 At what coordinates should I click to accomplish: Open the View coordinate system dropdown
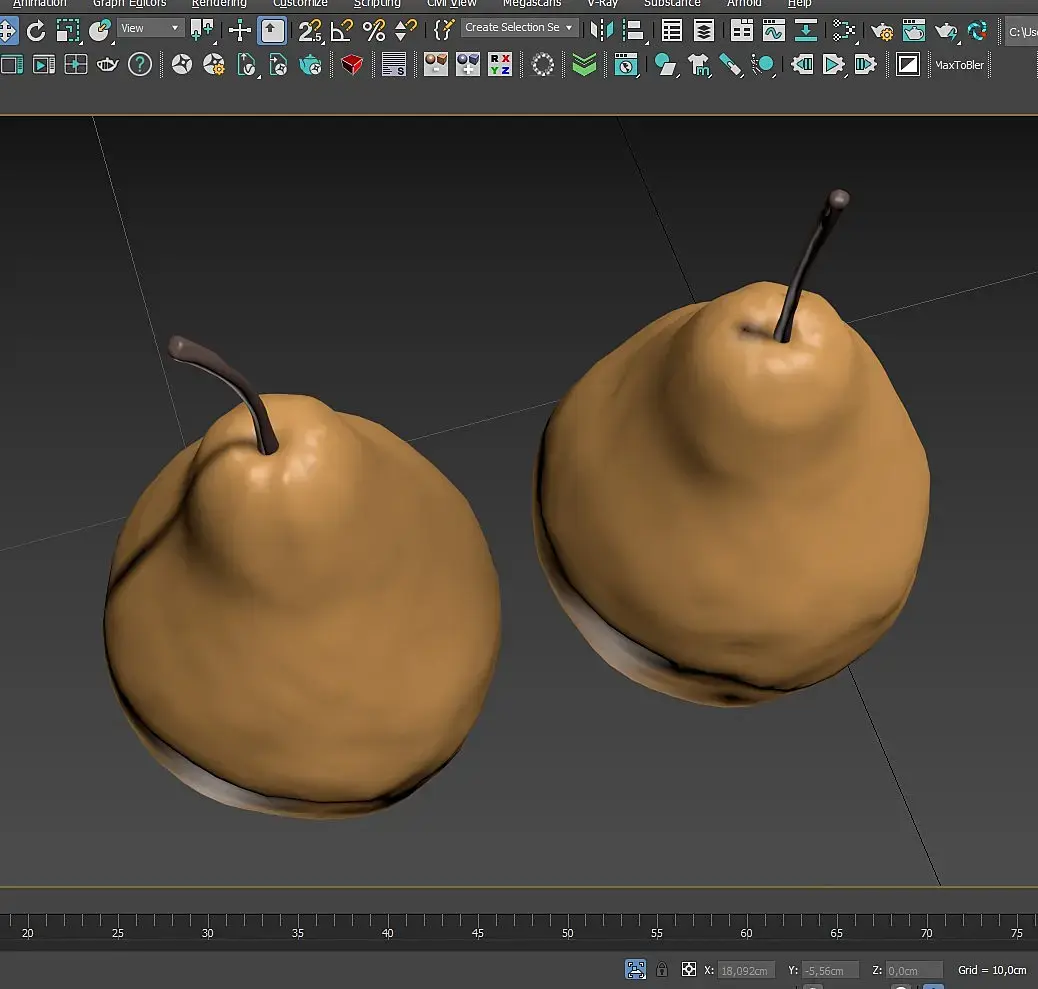pyautogui.click(x=150, y=28)
